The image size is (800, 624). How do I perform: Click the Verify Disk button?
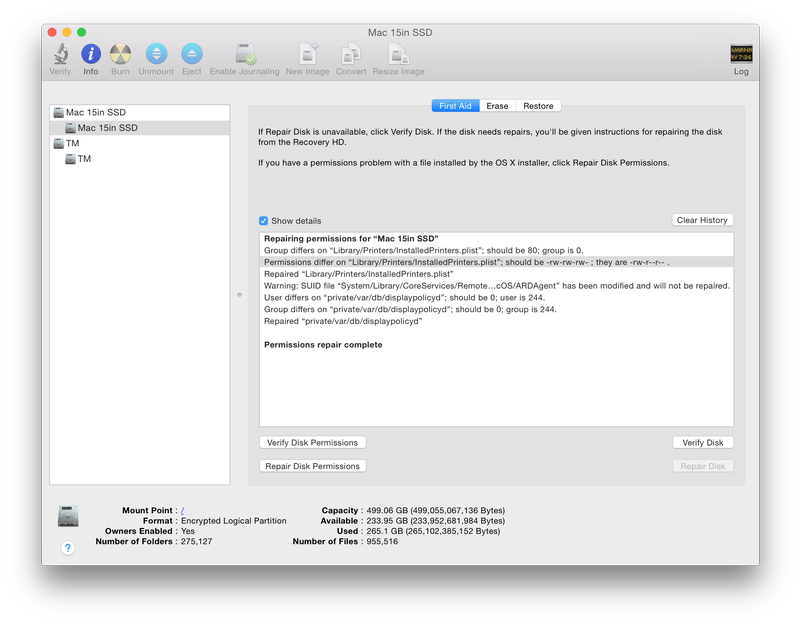click(703, 442)
